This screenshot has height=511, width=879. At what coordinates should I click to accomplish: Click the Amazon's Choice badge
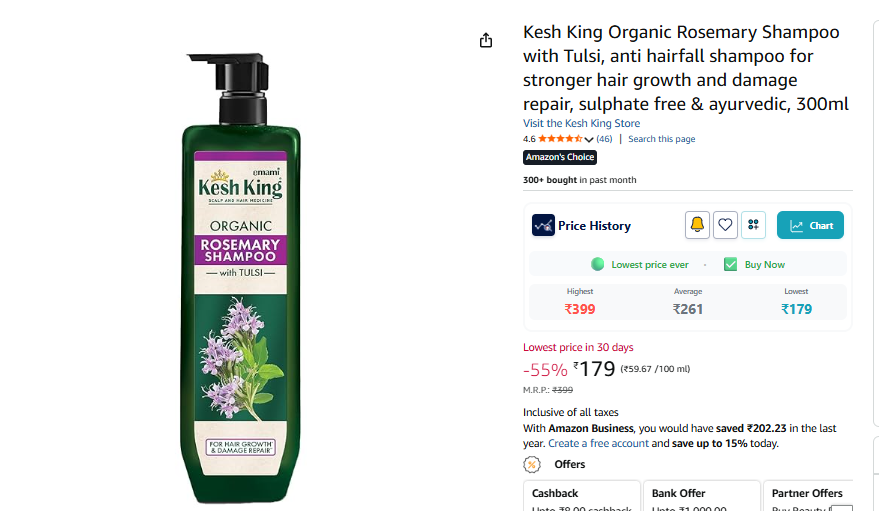[560, 157]
